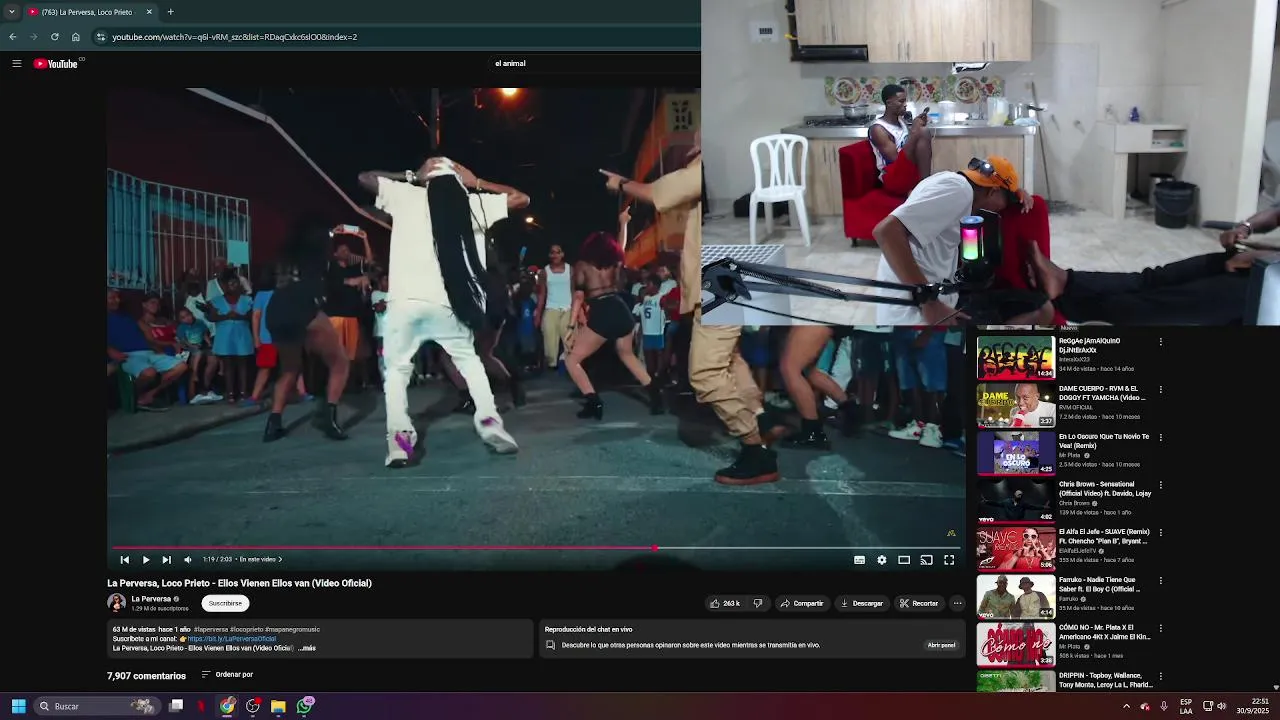Open options menu for Chris Brown Sensational

pyautogui.click(x=1161, y=485)
